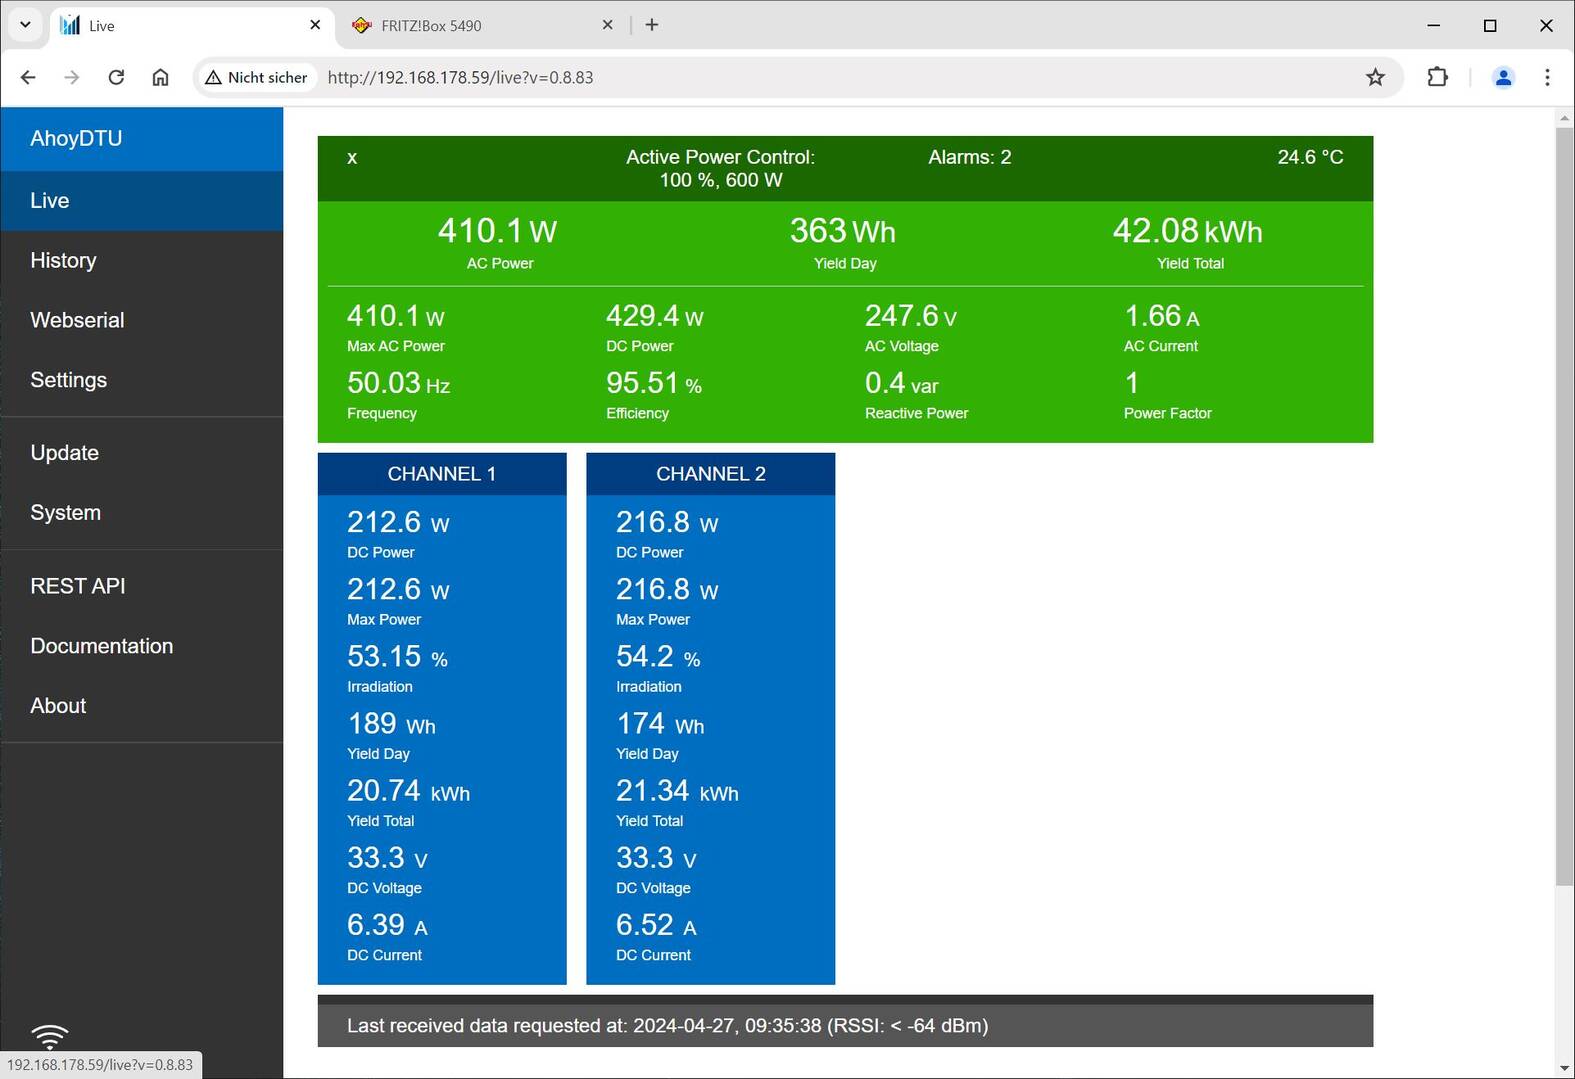Reload the current page
The image size is (1575, 1079).
click(x=116, y=77)
